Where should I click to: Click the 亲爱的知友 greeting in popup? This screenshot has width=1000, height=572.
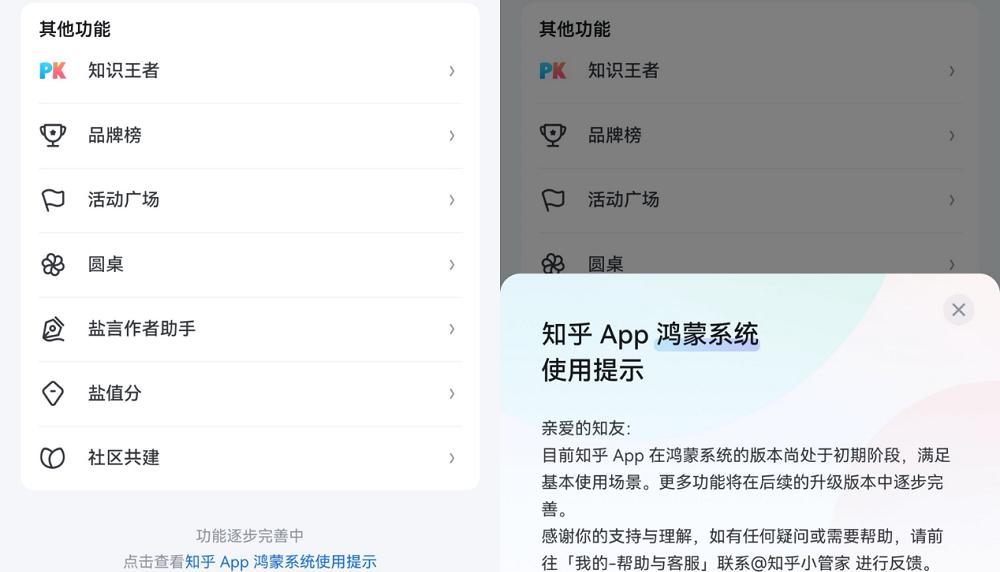tap(585, 429)
